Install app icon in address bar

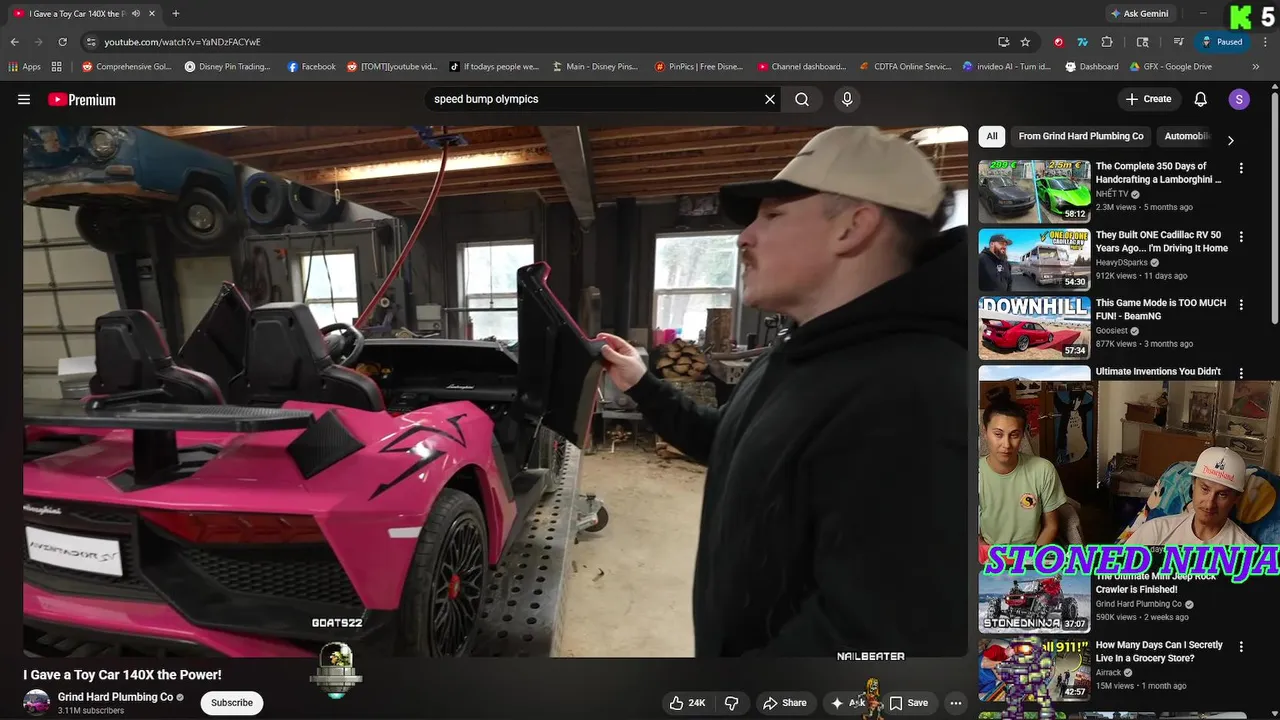click(x=1003, y=42)
